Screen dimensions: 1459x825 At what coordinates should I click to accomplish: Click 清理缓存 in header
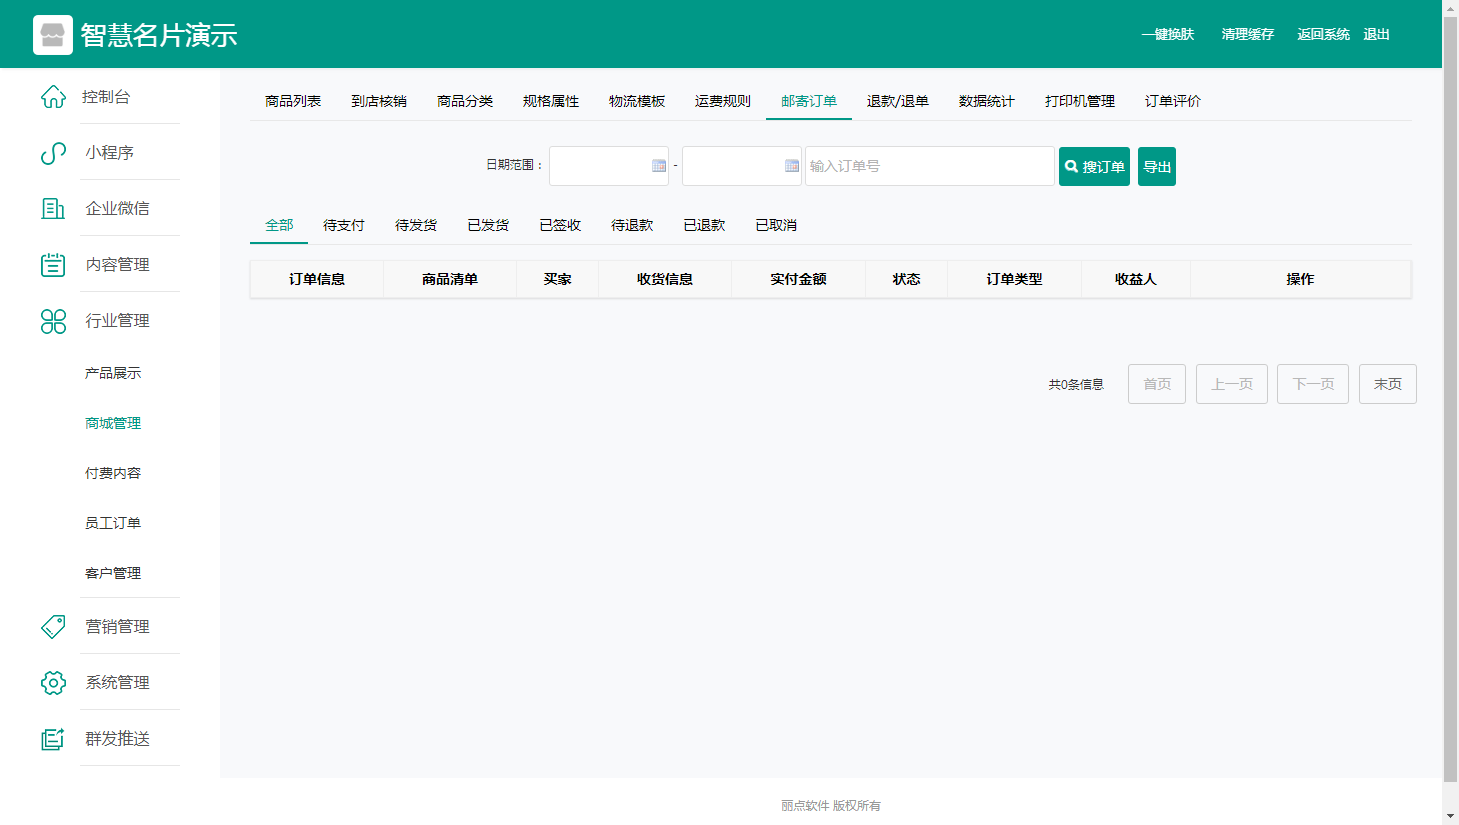pos(1248,34)
